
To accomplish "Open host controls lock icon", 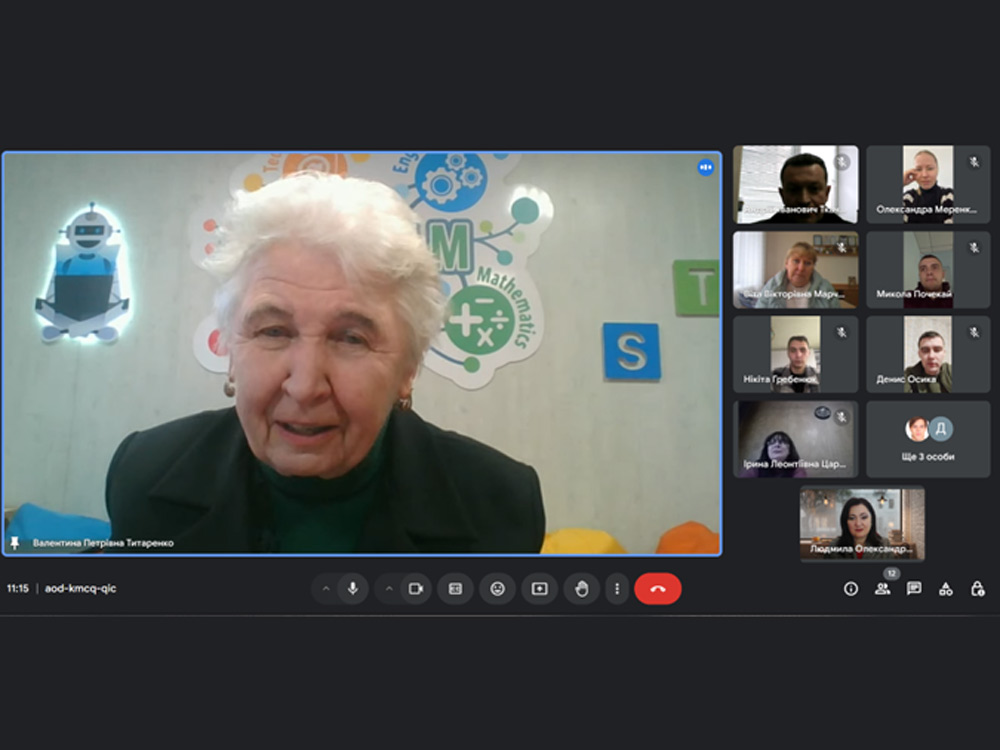I will pos(977,589).
